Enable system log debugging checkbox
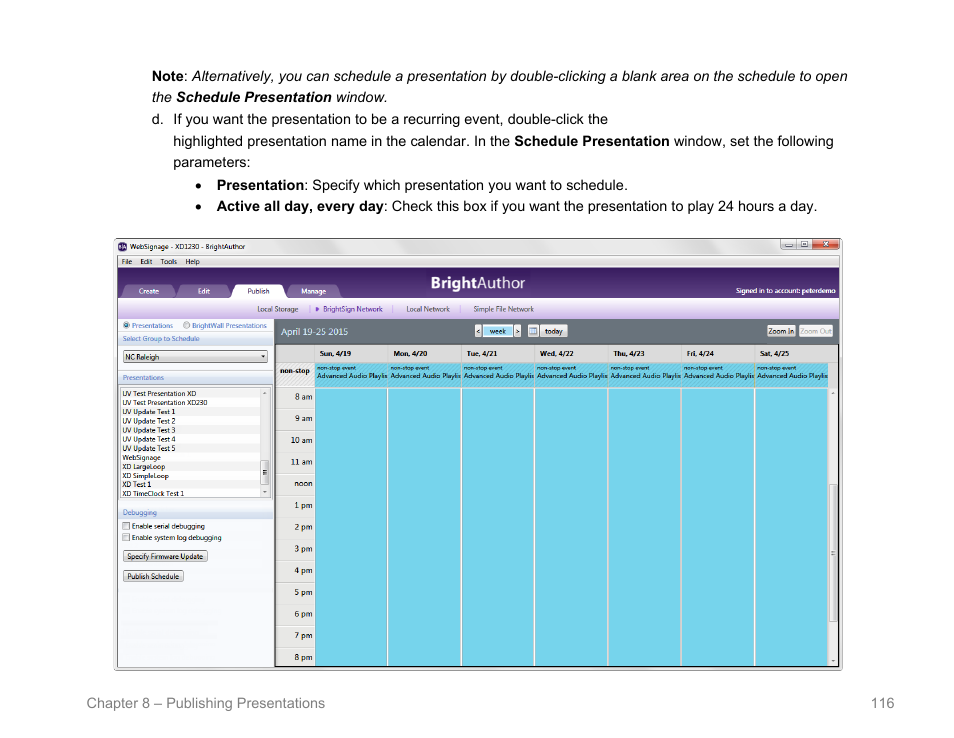The image size is (954, 738). (x=126, y=538)
